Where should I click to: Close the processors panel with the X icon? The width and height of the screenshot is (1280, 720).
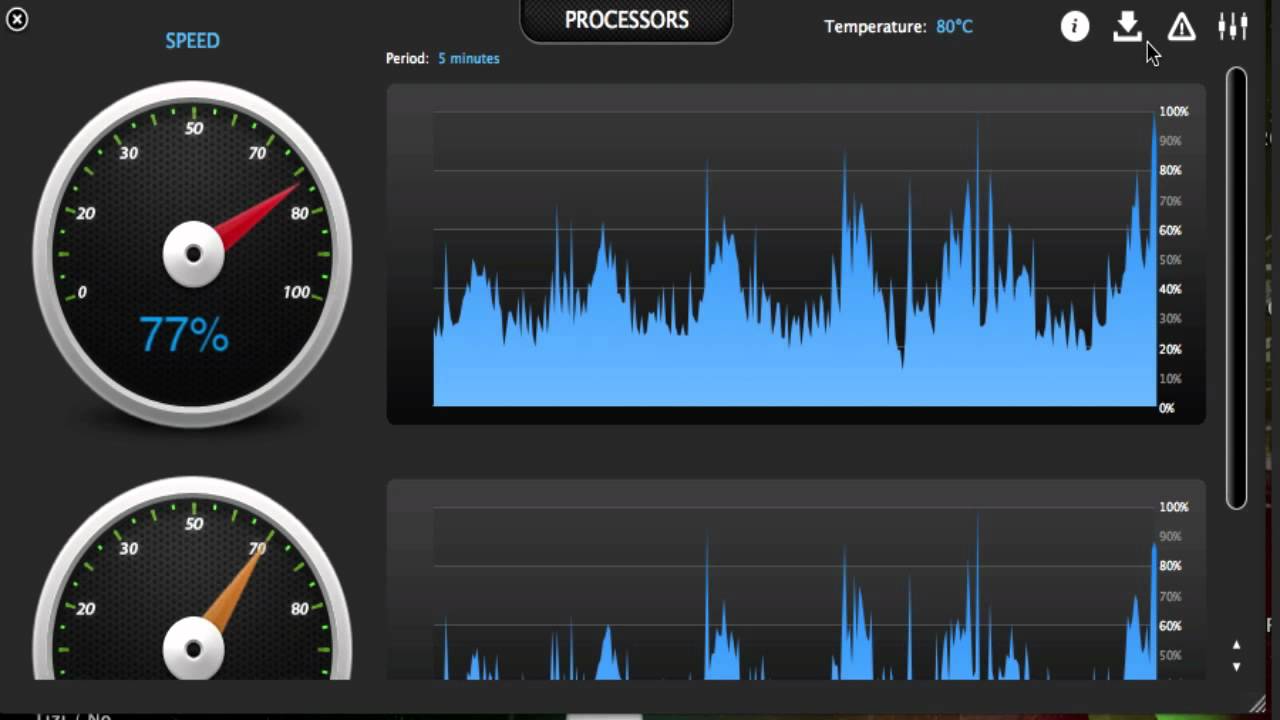tap(17, 19)
